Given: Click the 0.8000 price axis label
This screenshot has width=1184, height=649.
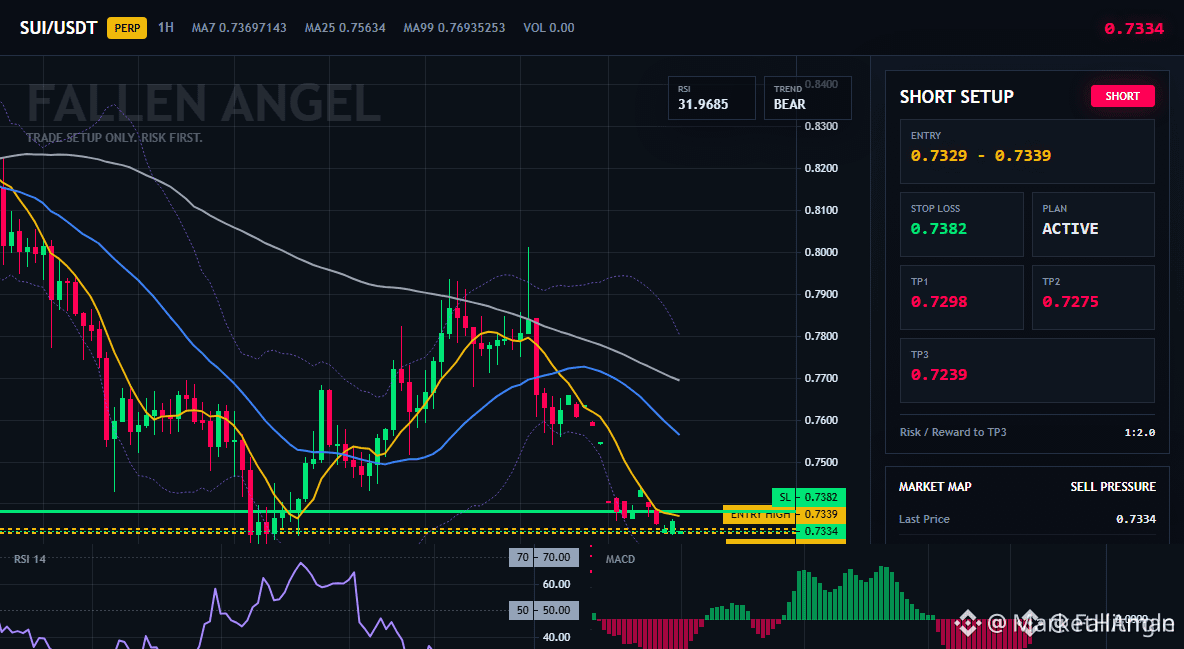Looking at the screenshot, I should coord(822,252).
